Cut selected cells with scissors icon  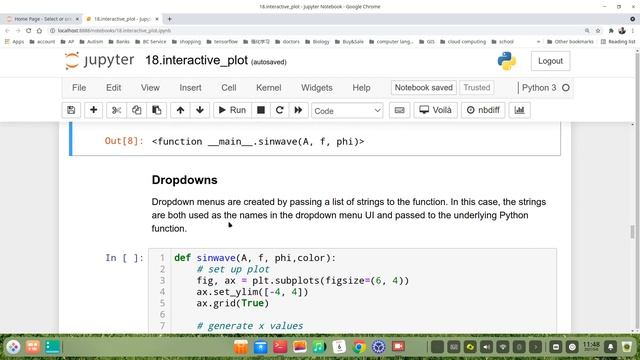coord(116,110)
